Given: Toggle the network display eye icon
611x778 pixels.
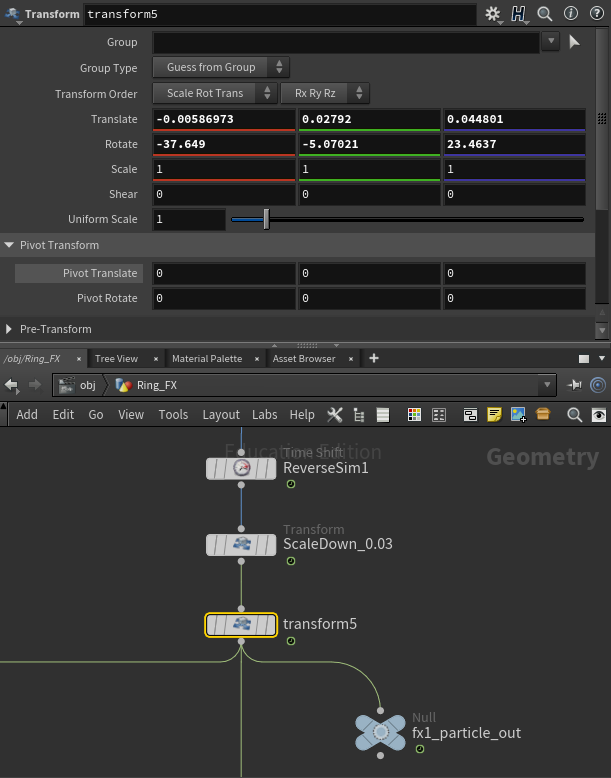Looking at the screenshot, I should point(599,415).
